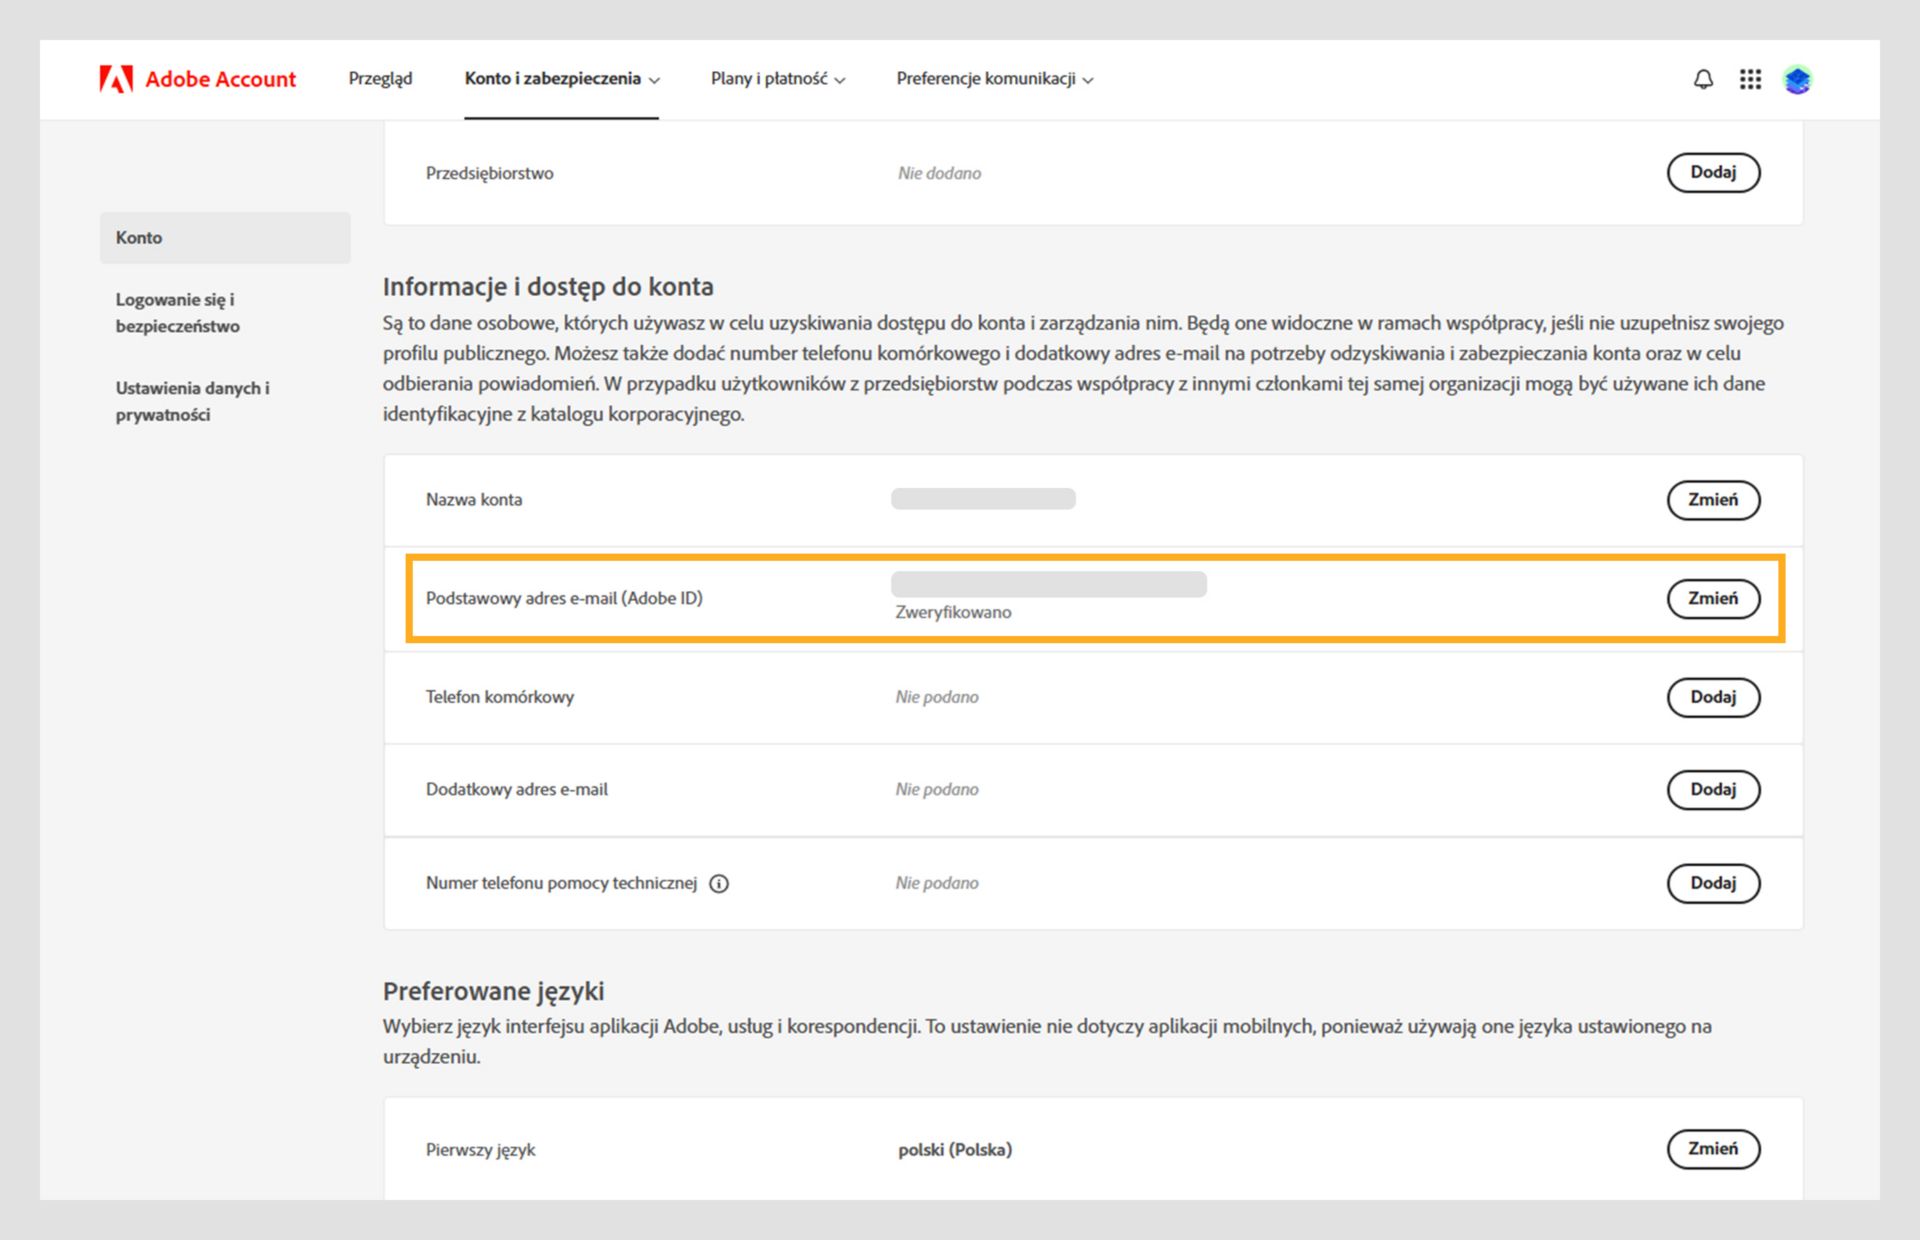1920x1240 pixels.
Task: Click the Zweryfikowano status text
Action: (953, 612)
